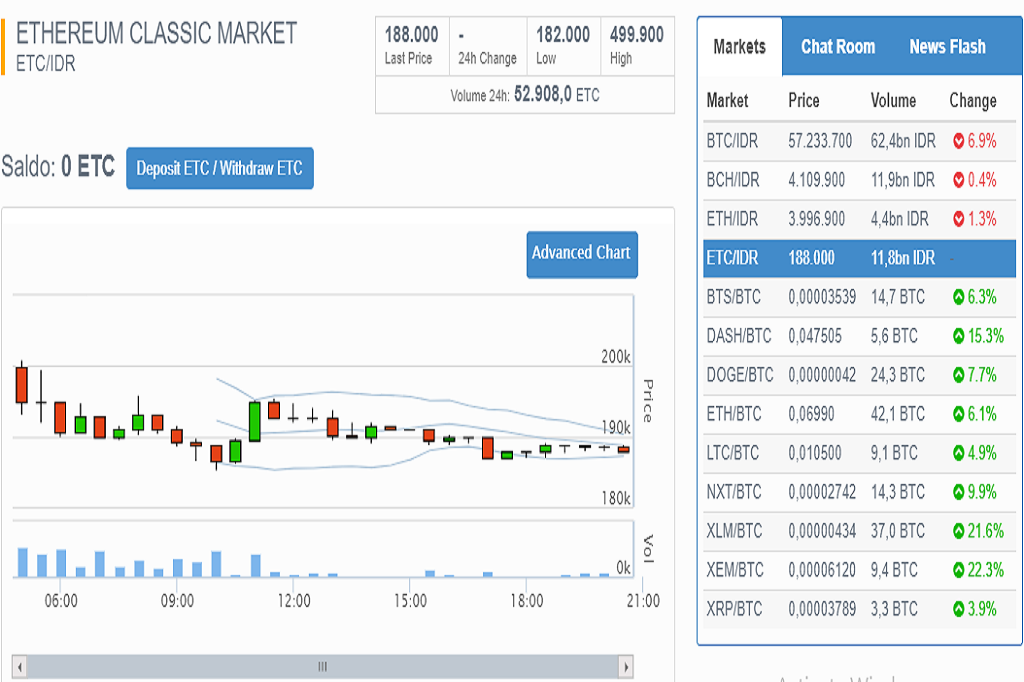
Task: Select the BCH/IDR market
Action: point(859,180)
